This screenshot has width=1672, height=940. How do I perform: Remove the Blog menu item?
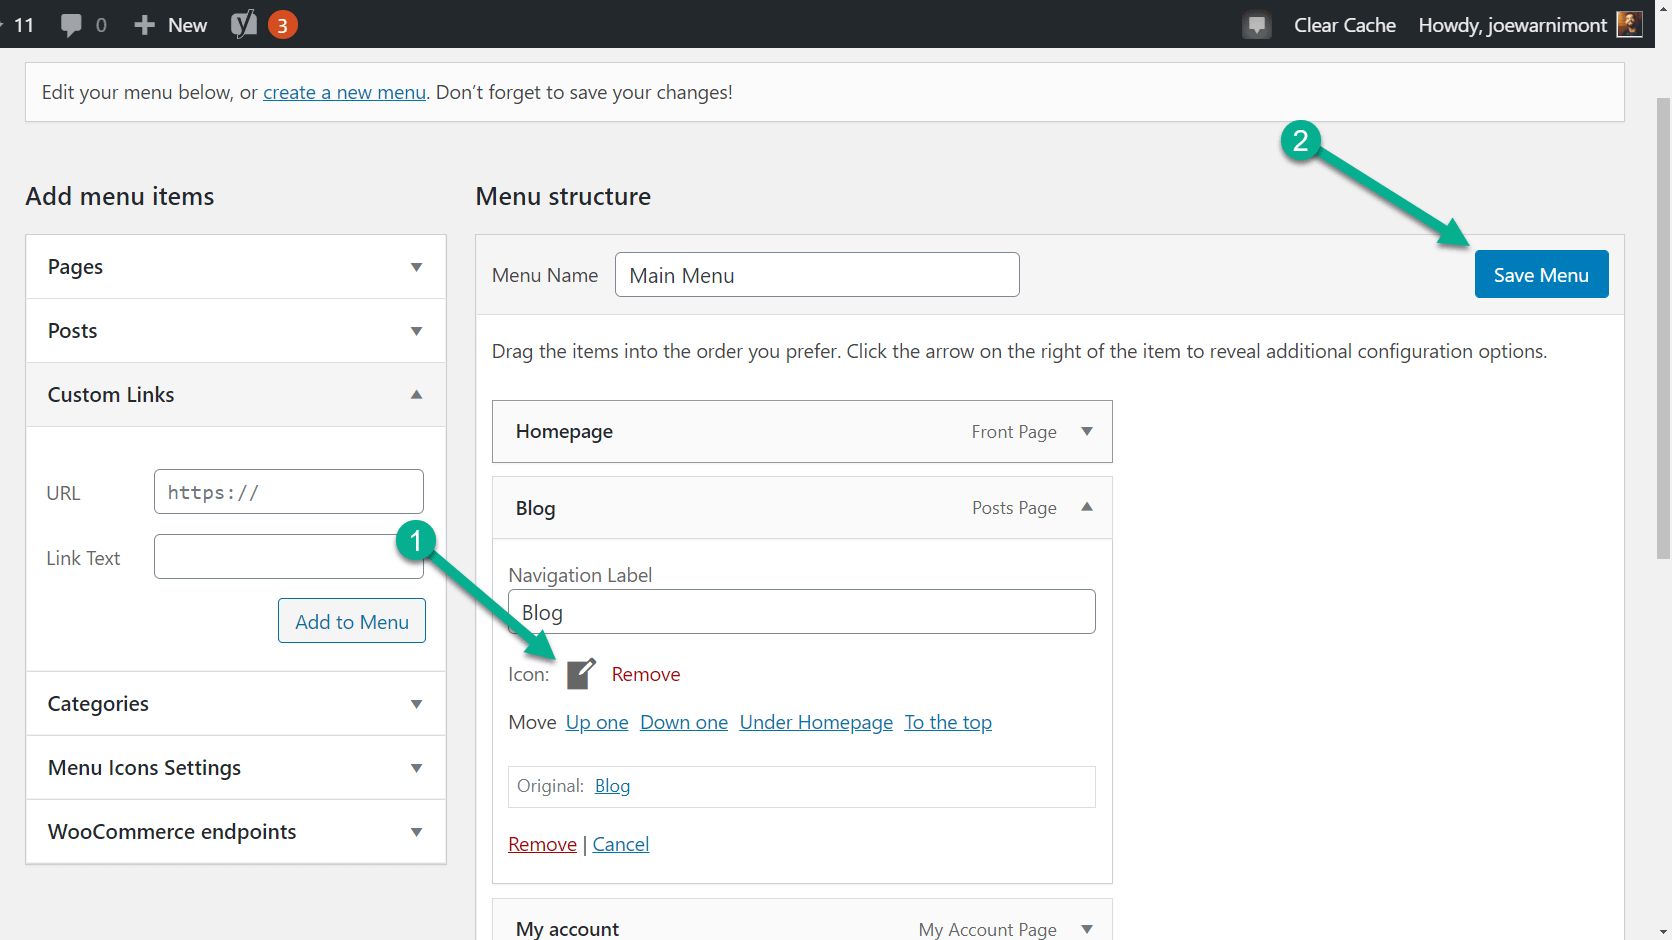pyautogui.click(x=542, y=843)
